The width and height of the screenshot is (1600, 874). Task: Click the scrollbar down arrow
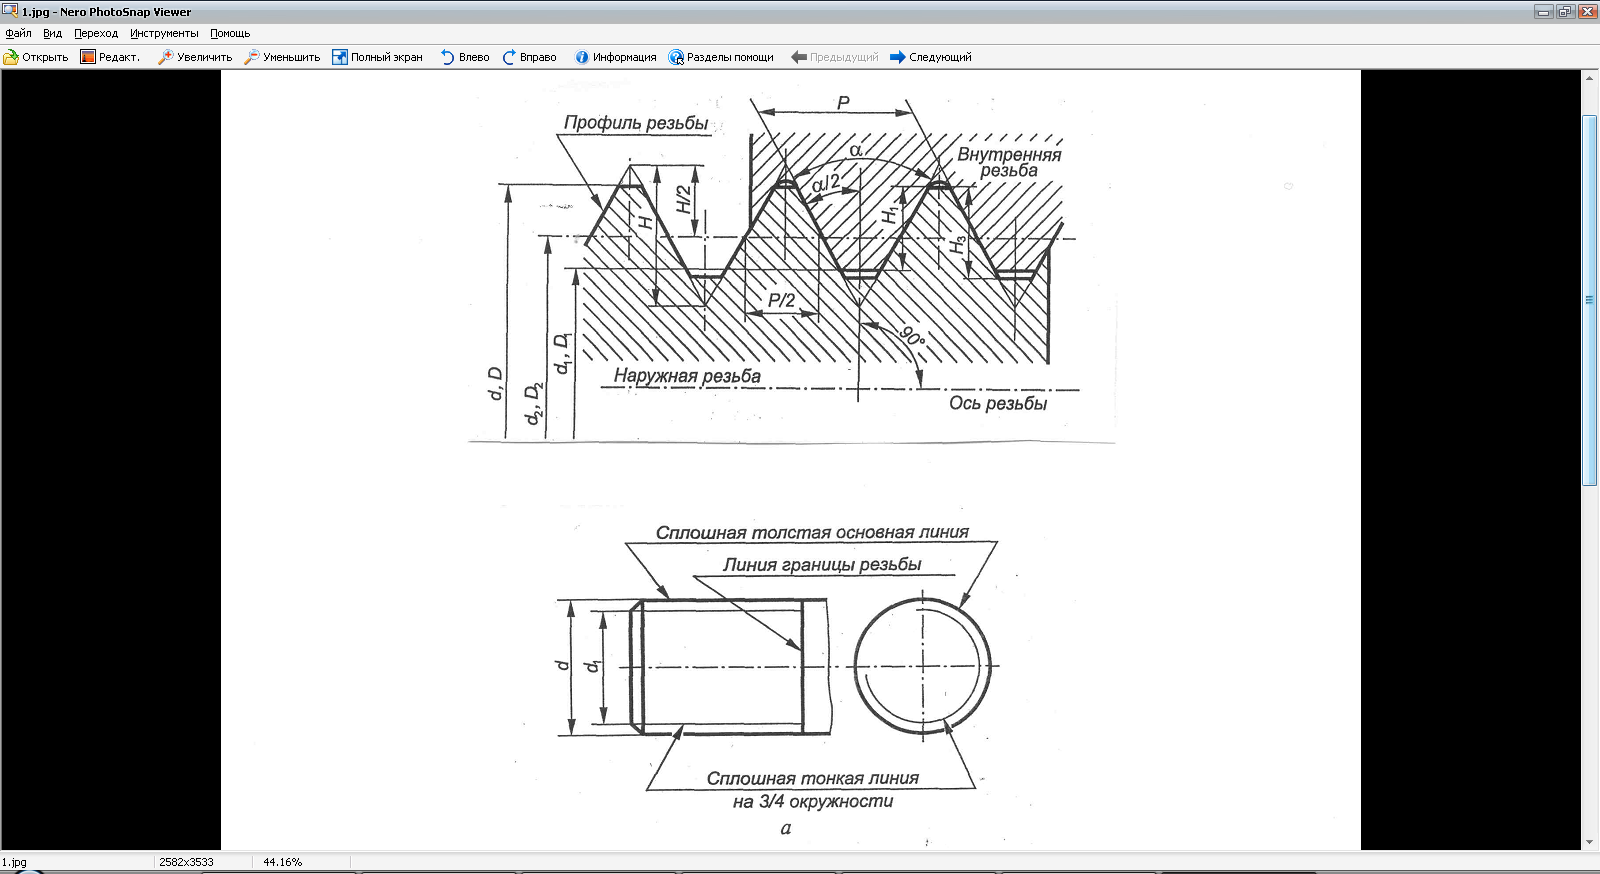tap(1589, 842)
